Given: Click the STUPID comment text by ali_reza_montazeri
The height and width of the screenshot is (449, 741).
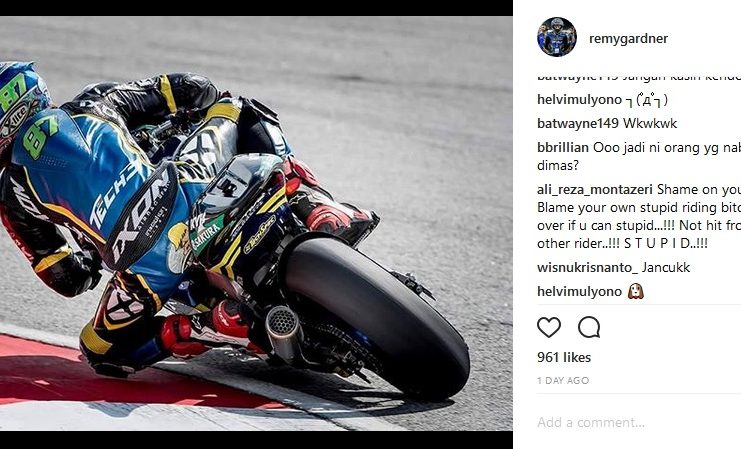Looking at the screenshot, I should tap(639, 216).
